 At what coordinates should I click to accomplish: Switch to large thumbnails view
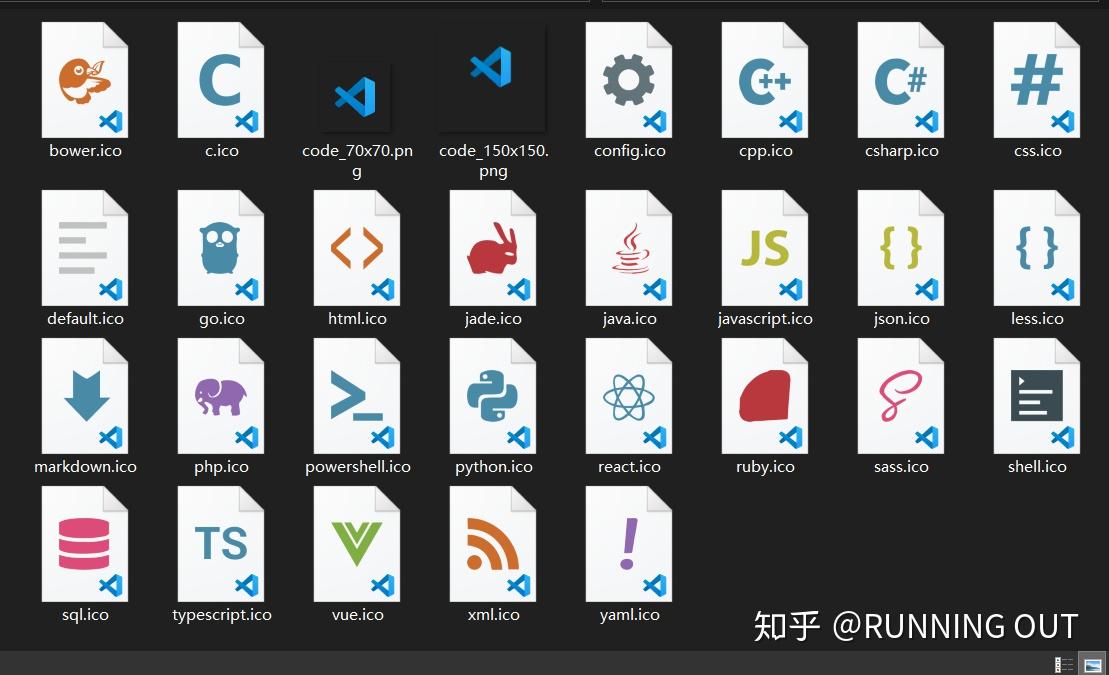pos(1090,662)
